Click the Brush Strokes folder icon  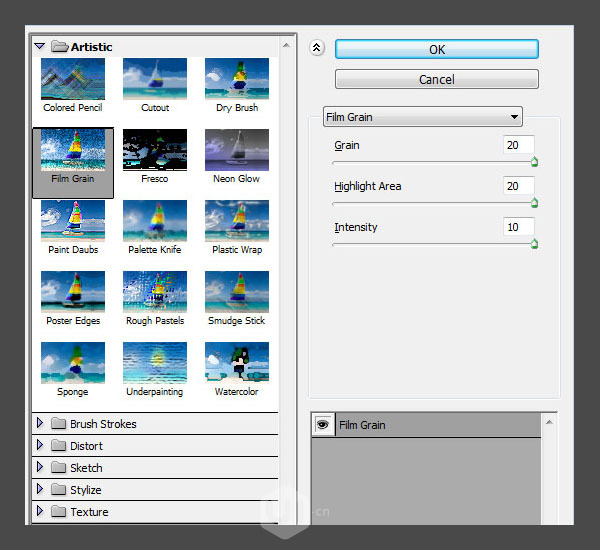click(x=59, y=423)
